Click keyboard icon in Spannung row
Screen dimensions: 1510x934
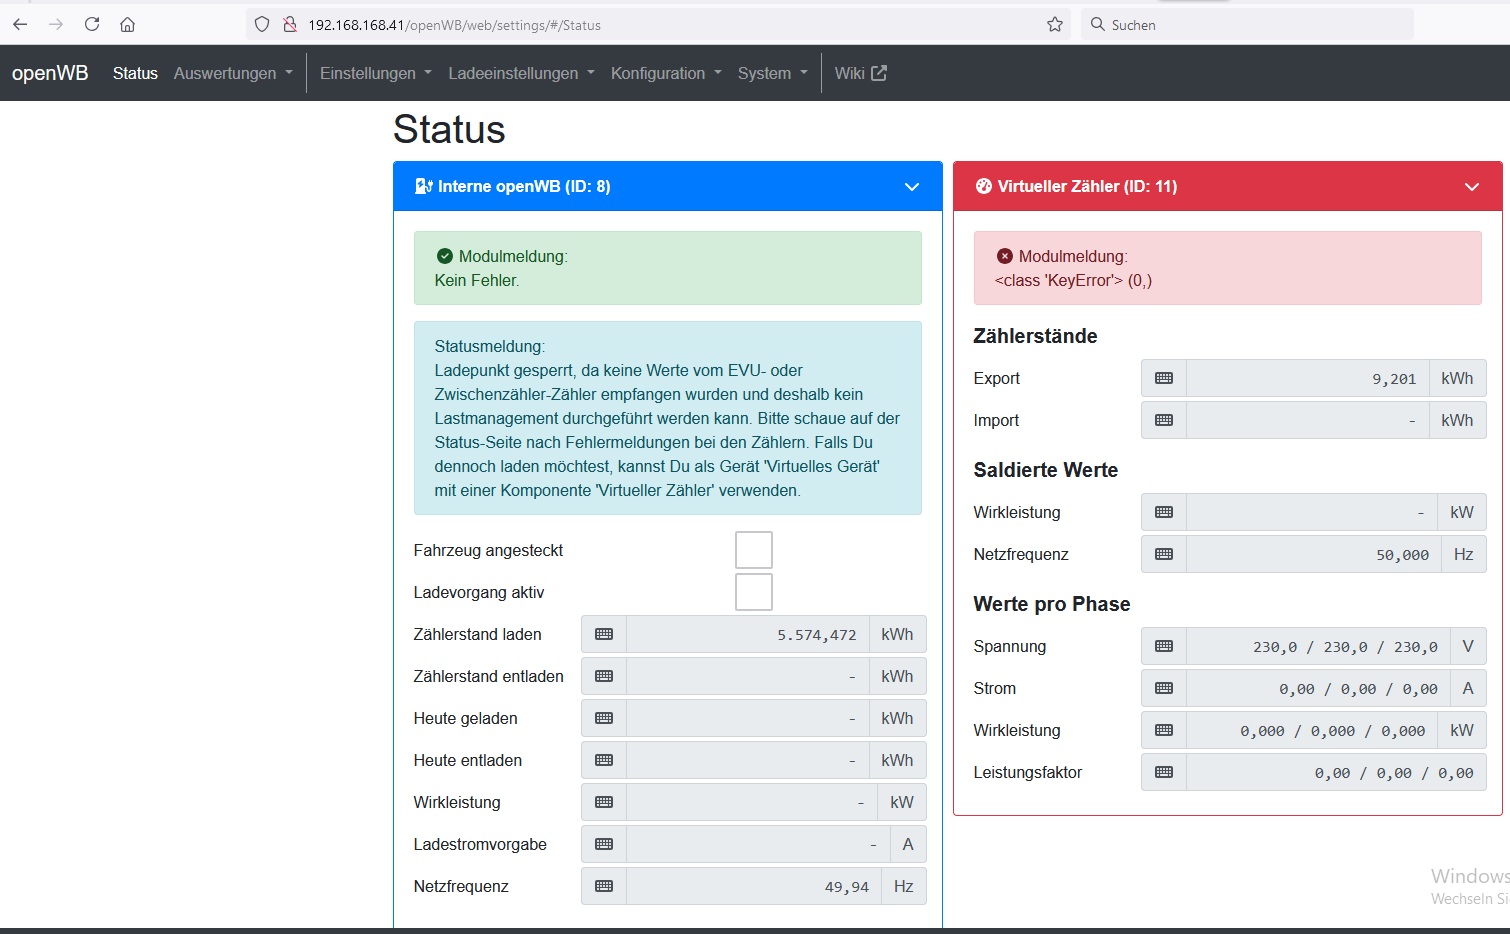pos(1164,646)
